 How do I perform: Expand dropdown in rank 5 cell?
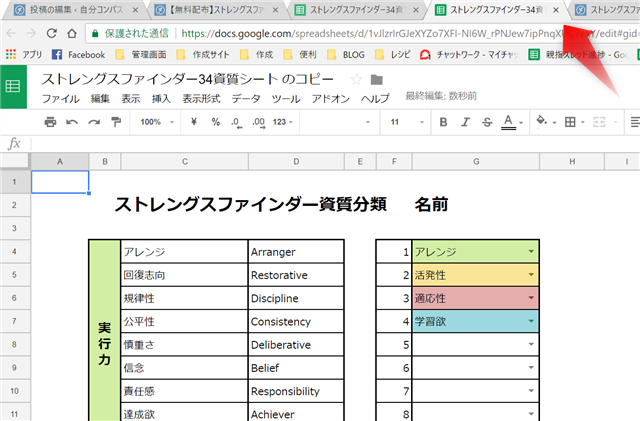(x=531, y=344)
